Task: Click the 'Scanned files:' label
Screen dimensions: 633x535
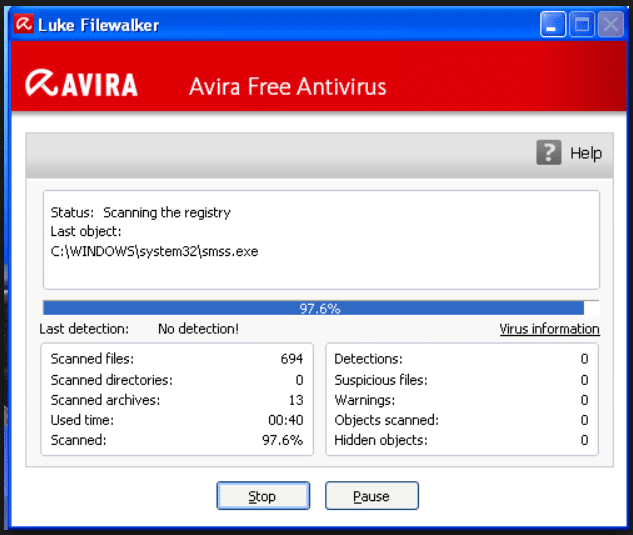Action: coord(92,359)
